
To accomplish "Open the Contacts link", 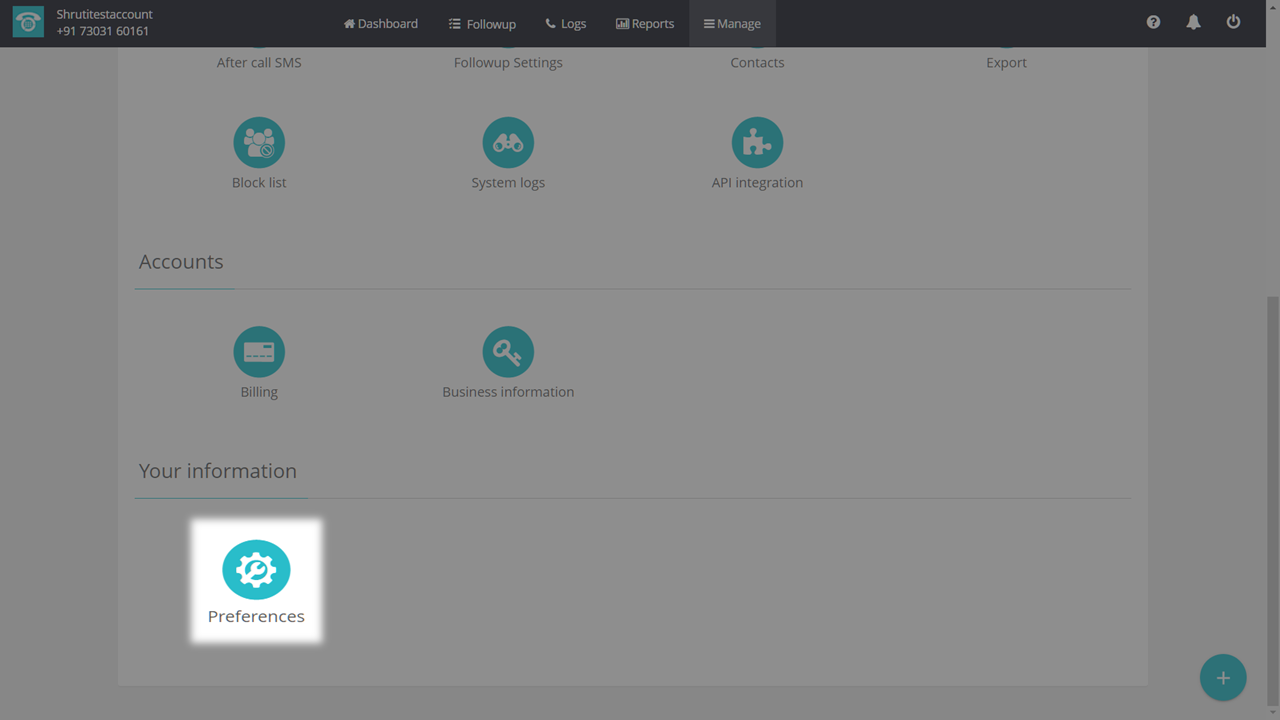I will click(757, 62).
